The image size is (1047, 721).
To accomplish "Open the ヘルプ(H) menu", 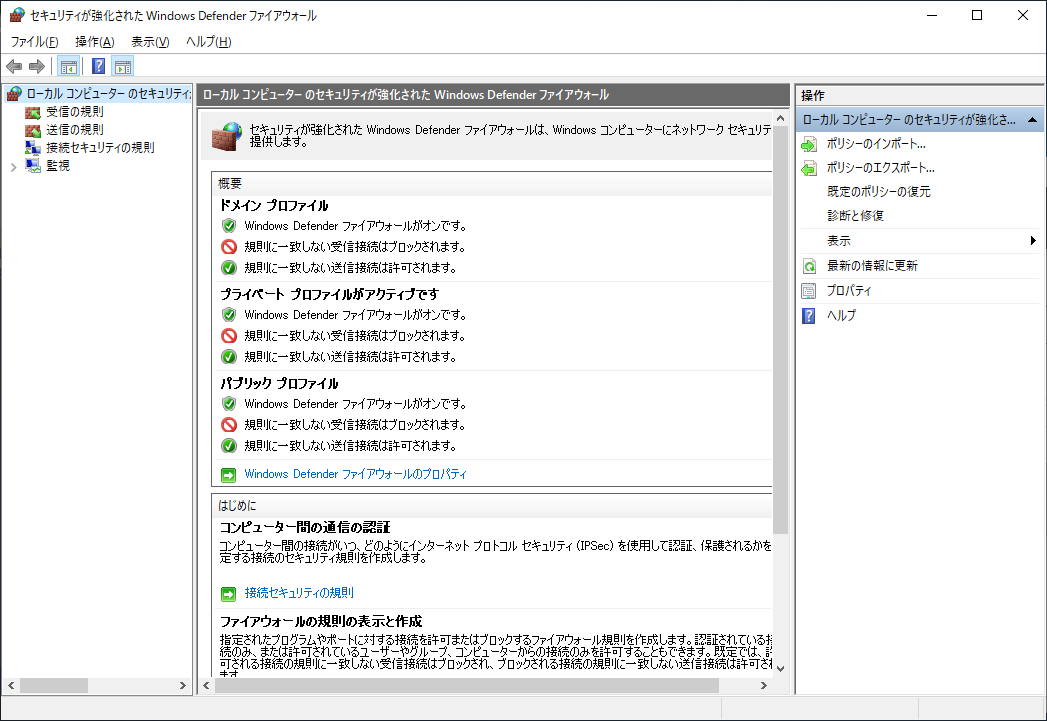I will [209, 42].
